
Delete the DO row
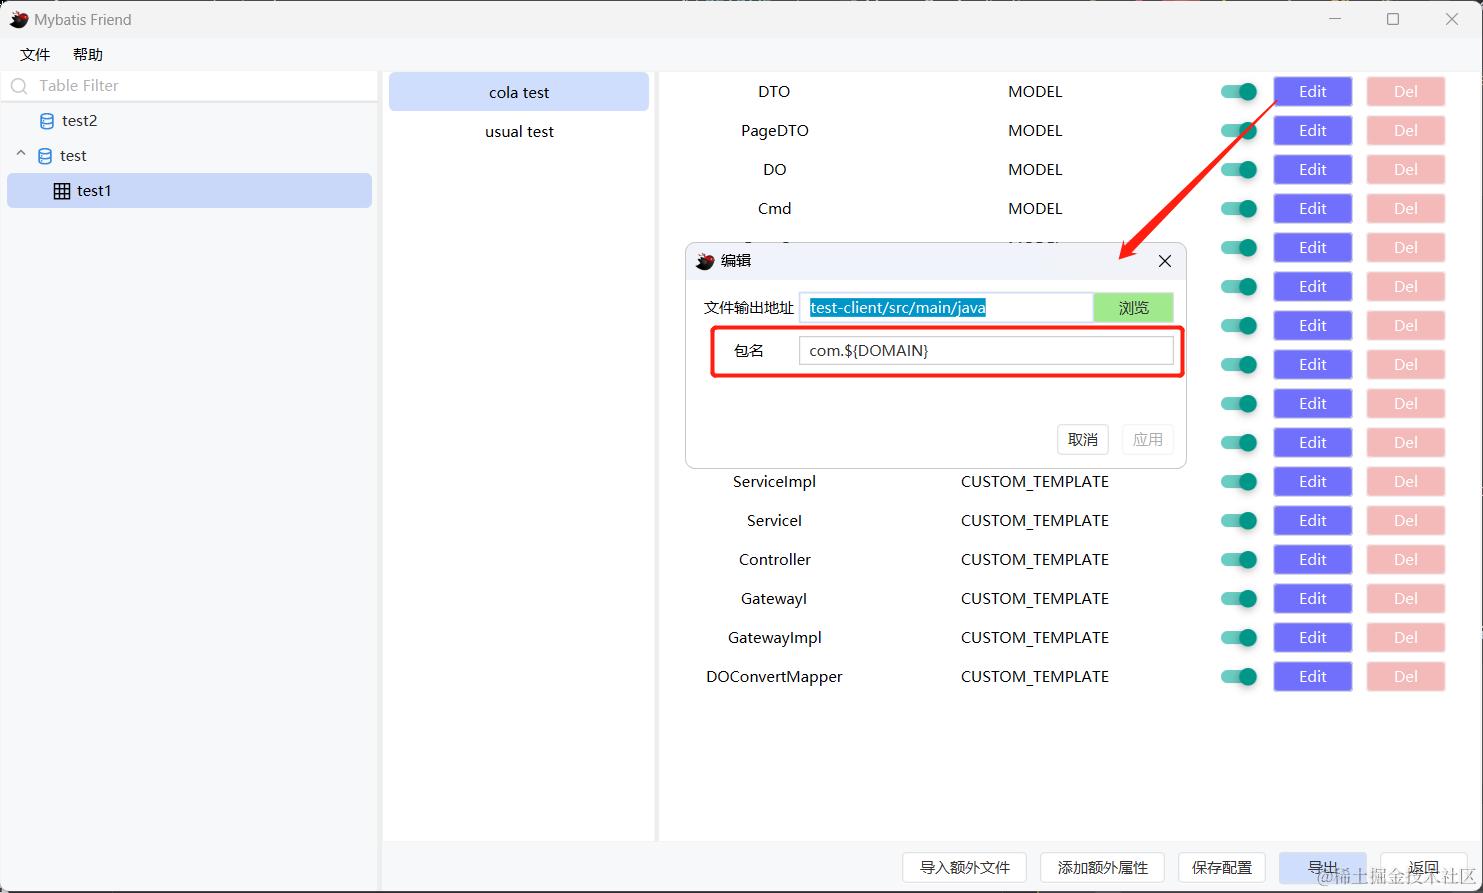click(1405, 170)
